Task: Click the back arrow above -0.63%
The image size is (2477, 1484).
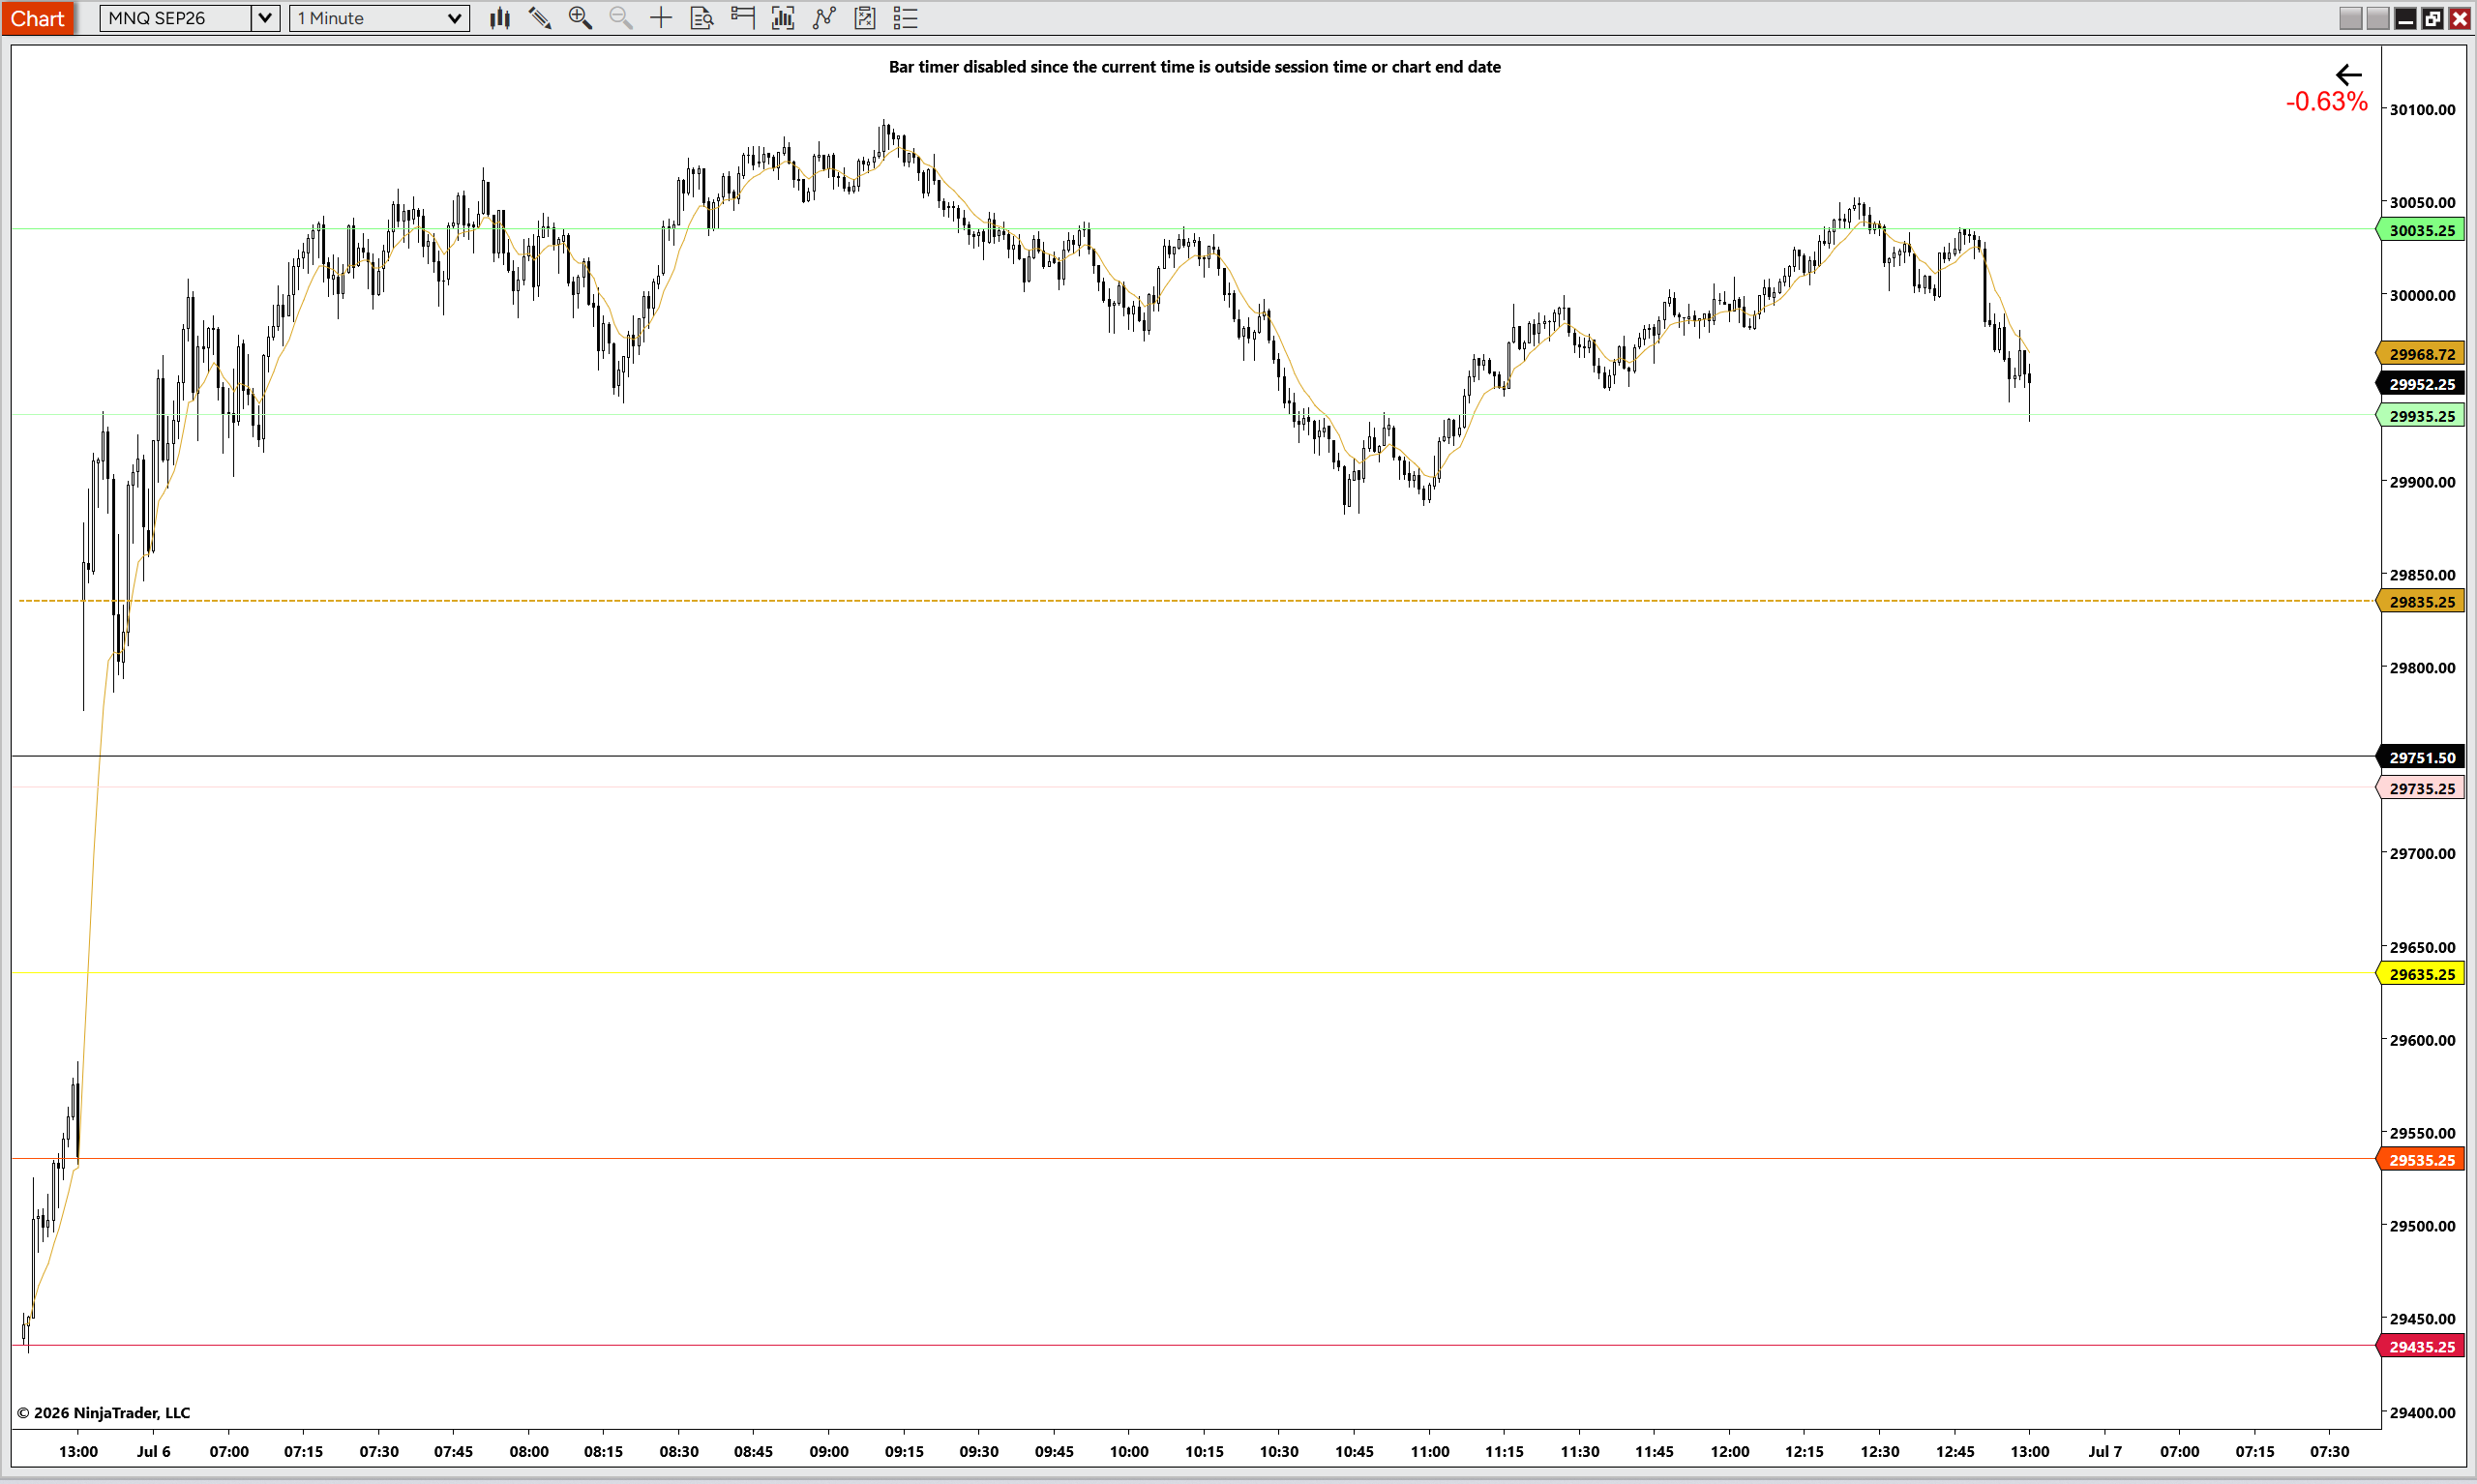Action: tap(2348, 75)
